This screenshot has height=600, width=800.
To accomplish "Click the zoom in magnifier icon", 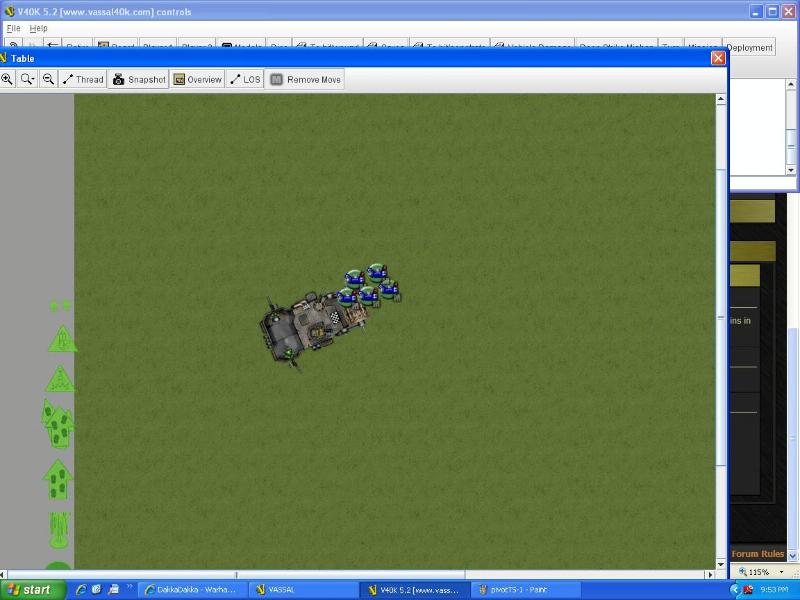I will (7, 79).
